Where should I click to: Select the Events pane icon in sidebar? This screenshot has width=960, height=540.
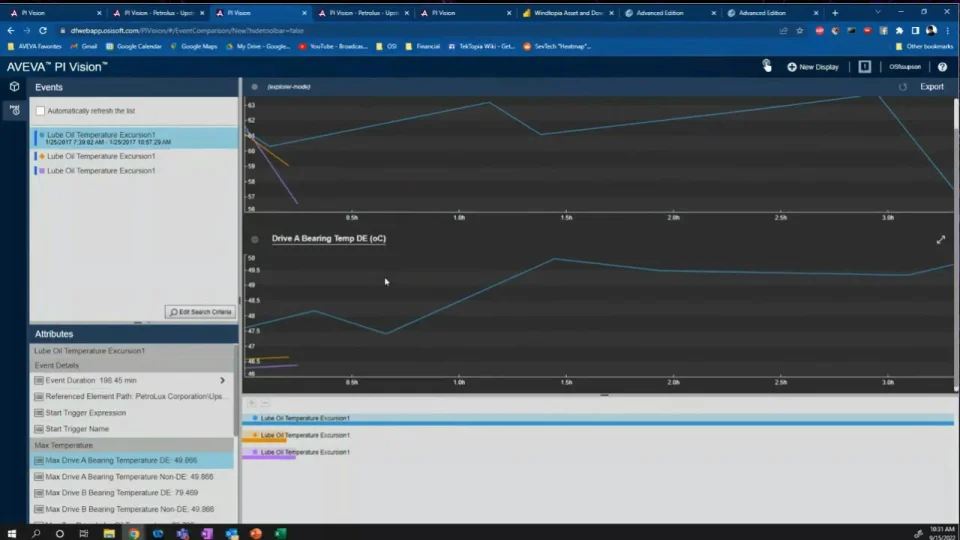[x=14, y=110]
